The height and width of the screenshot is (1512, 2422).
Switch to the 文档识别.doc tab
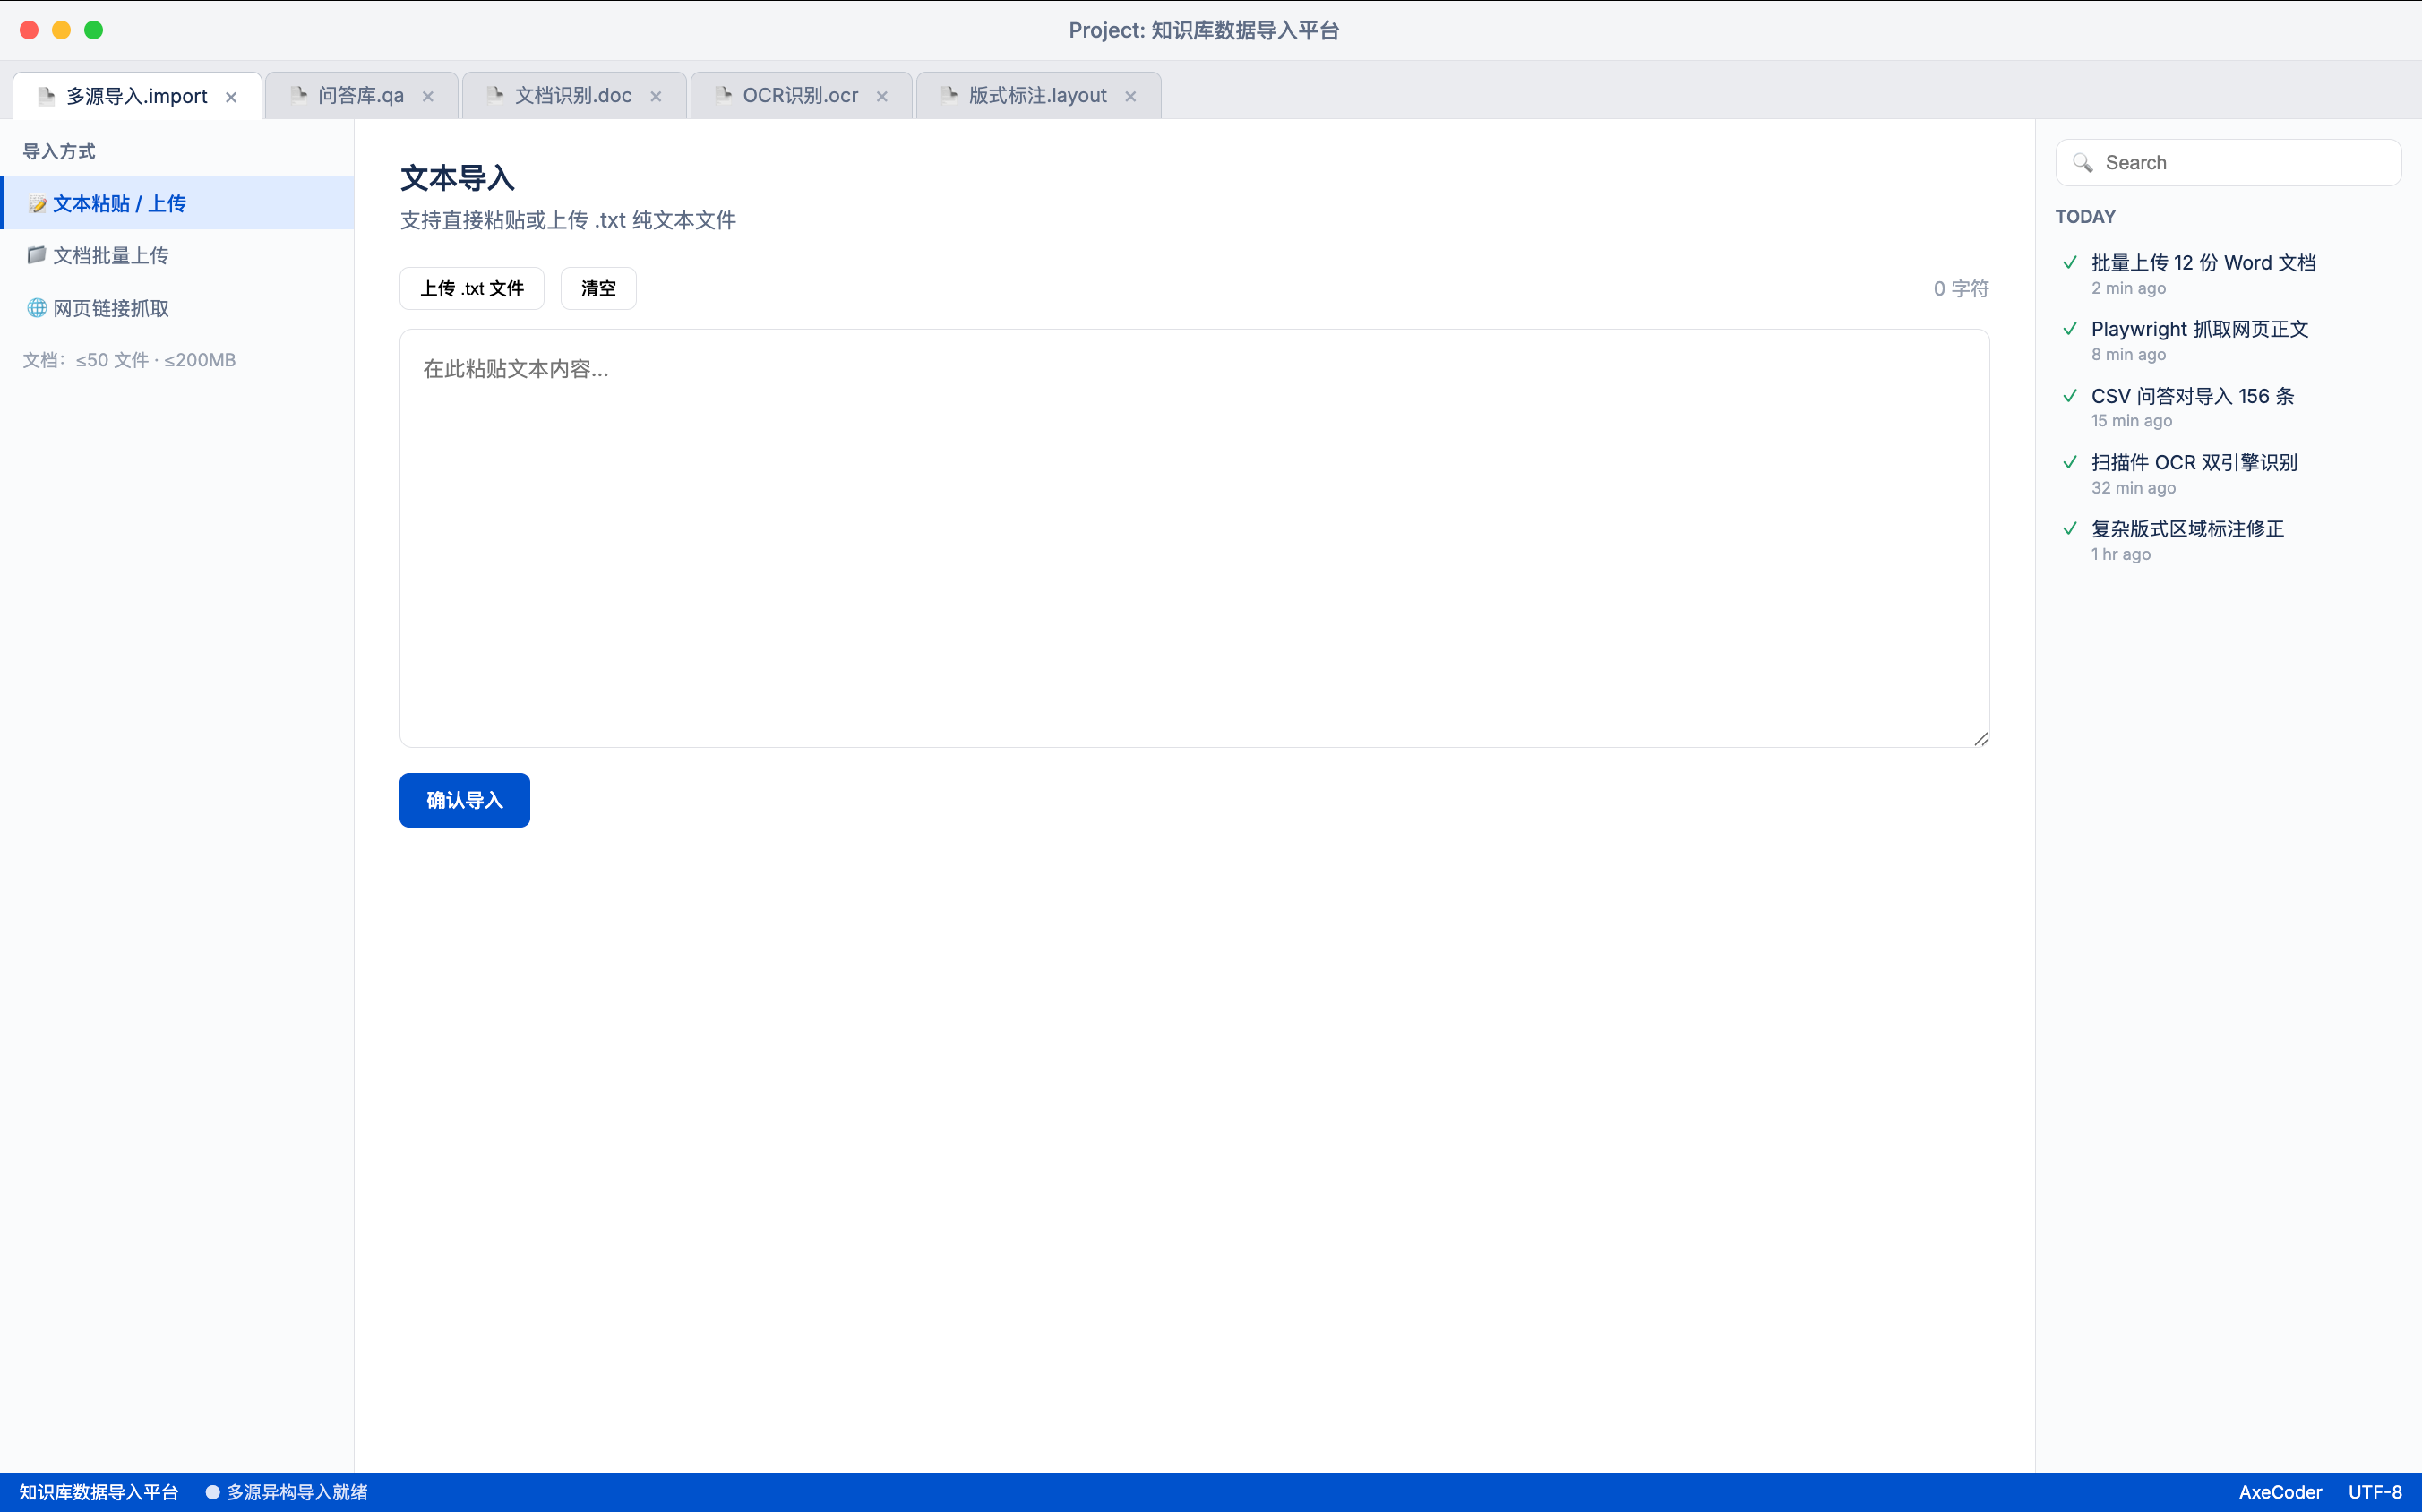[574, 96]
